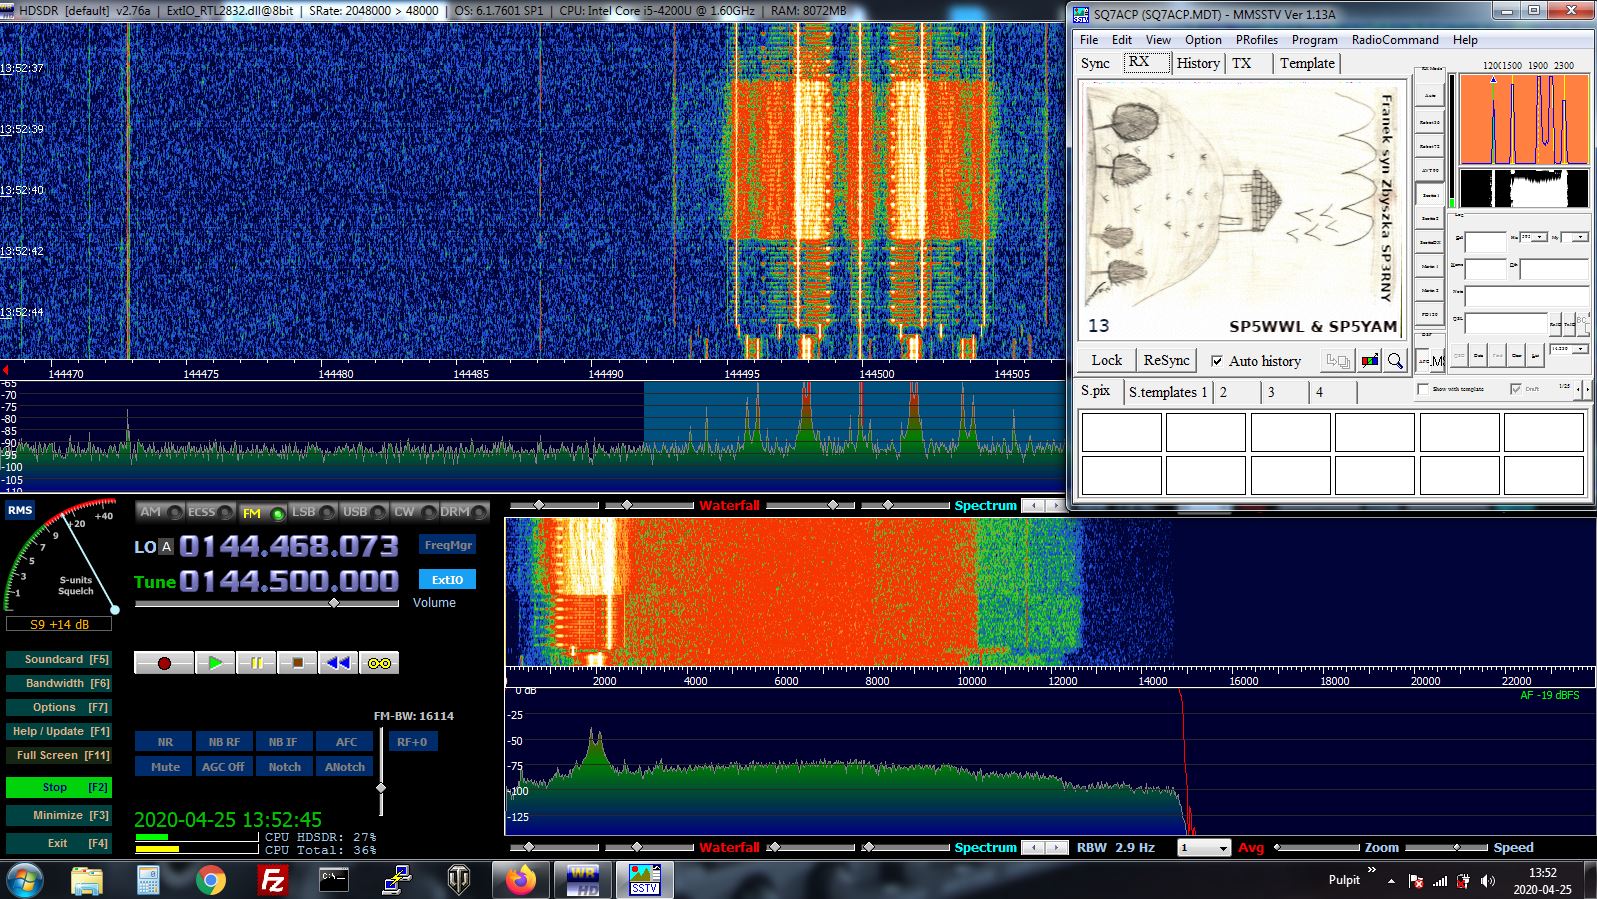Select LSB demodulation mode
The height and width of the screenshot is (899, 1597).
313,512
